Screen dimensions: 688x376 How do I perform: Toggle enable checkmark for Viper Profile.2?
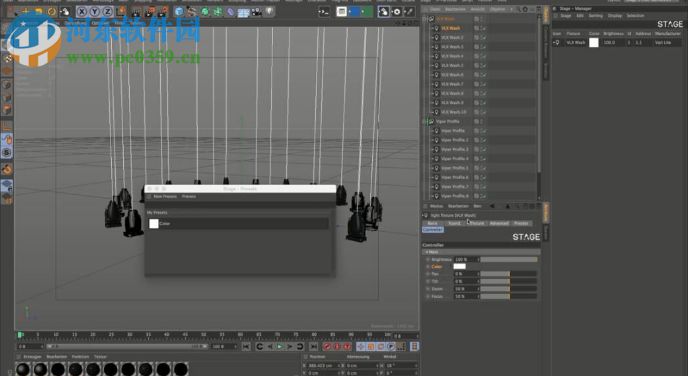[483, 140]
